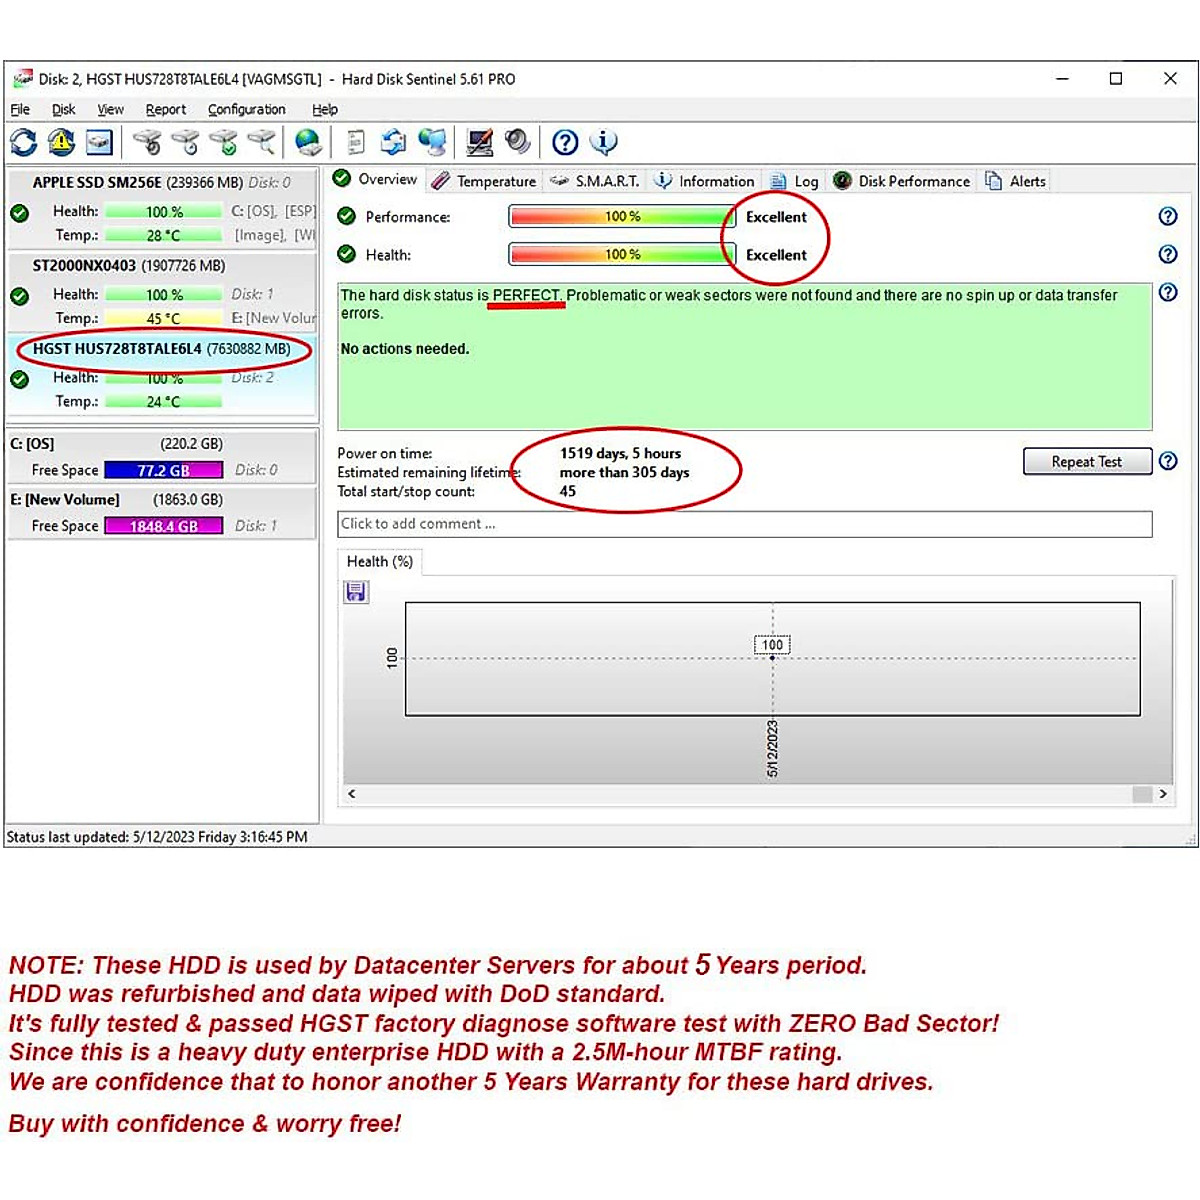
Task: Open help via toolbar question mark icon
Action: (565, 143)
